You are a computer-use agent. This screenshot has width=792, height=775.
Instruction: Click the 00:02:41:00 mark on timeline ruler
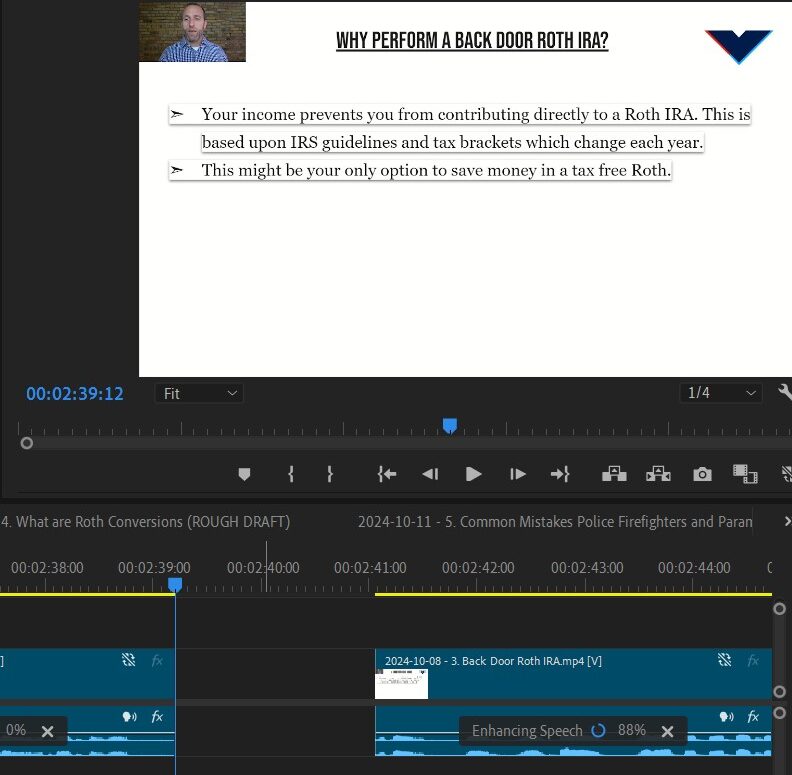pos(370,567)
